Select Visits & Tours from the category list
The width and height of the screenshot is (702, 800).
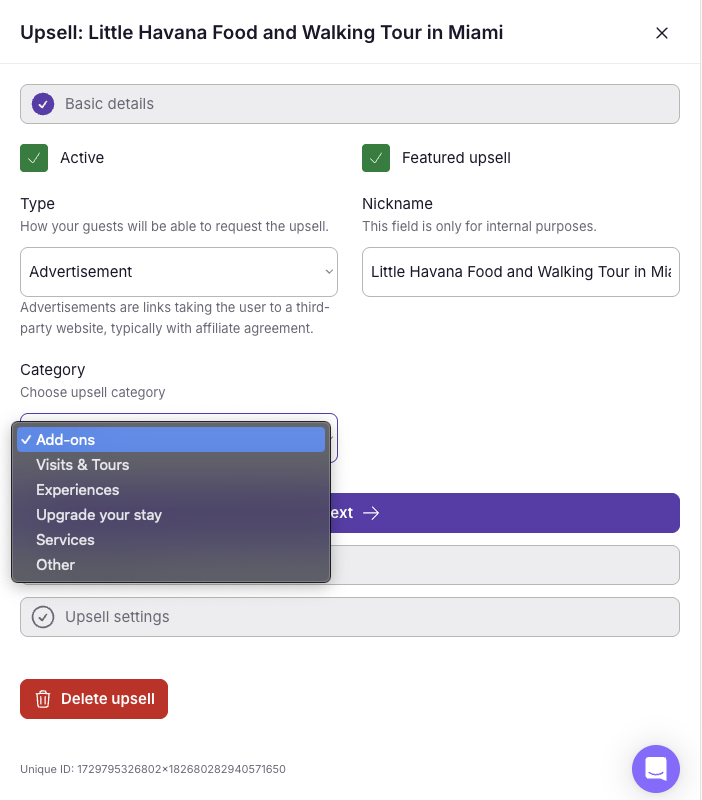(x=82, y=465)
